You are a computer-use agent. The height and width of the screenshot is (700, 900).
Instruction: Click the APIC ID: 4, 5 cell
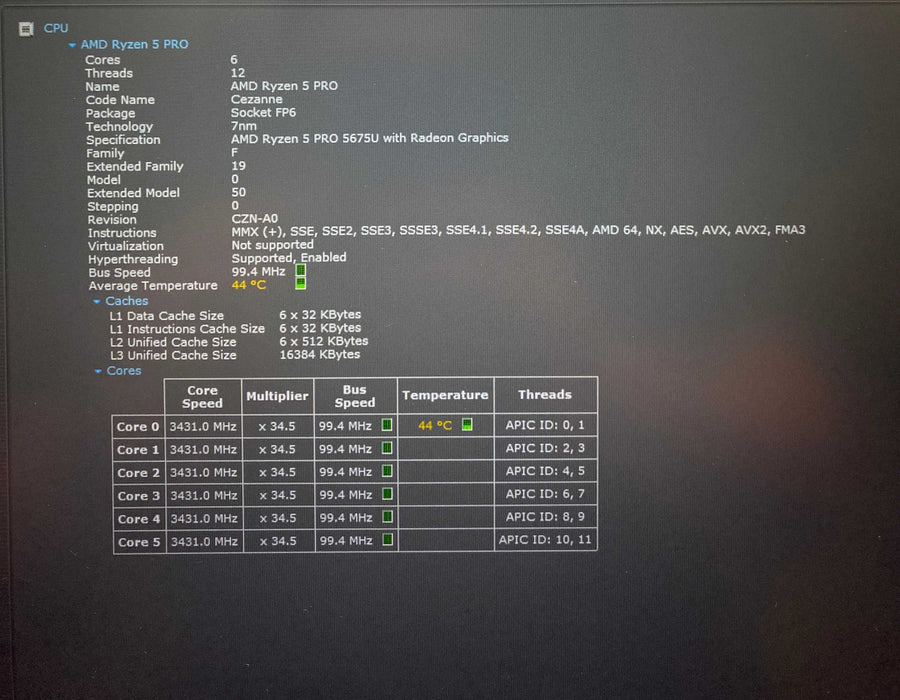[545, 470]
